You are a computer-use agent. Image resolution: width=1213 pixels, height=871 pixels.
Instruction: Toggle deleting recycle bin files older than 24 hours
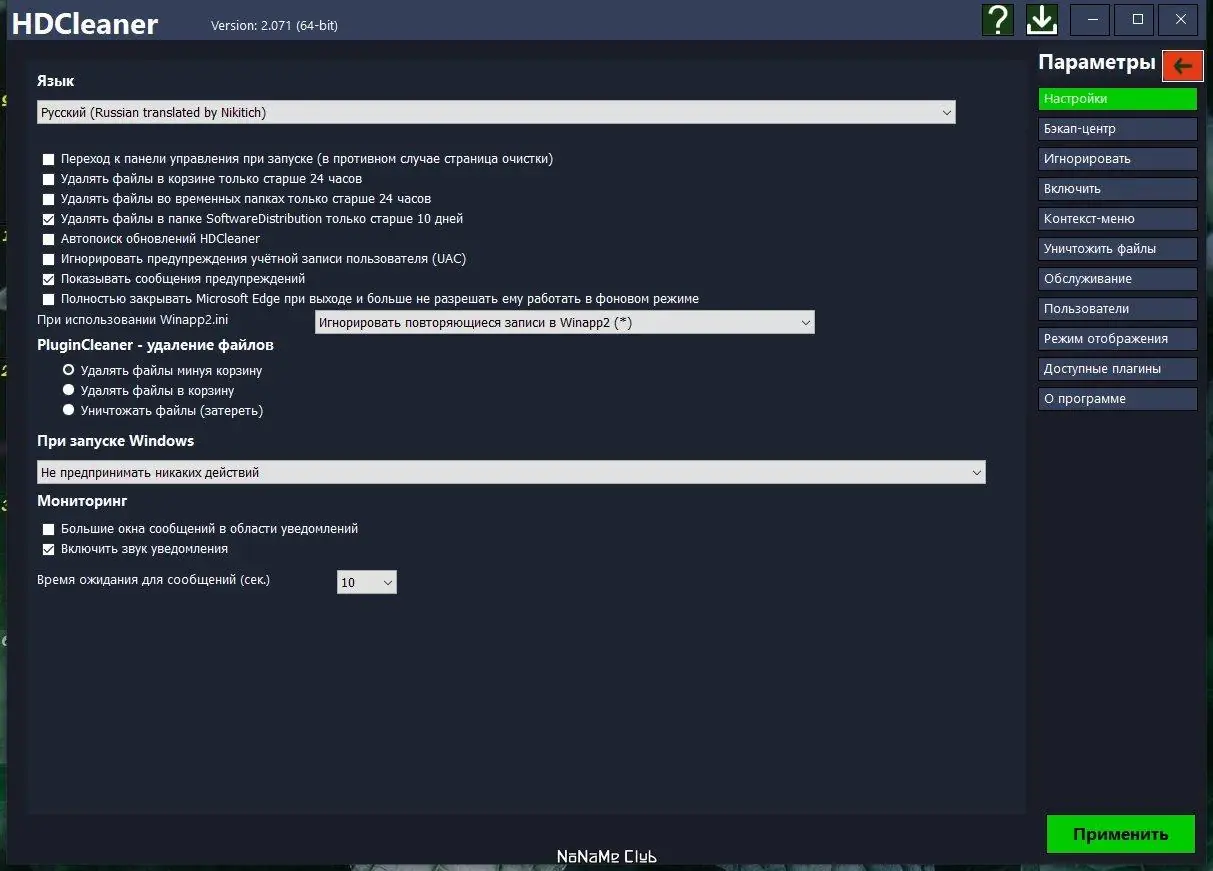pyautogui.click(x=49, y=179)
